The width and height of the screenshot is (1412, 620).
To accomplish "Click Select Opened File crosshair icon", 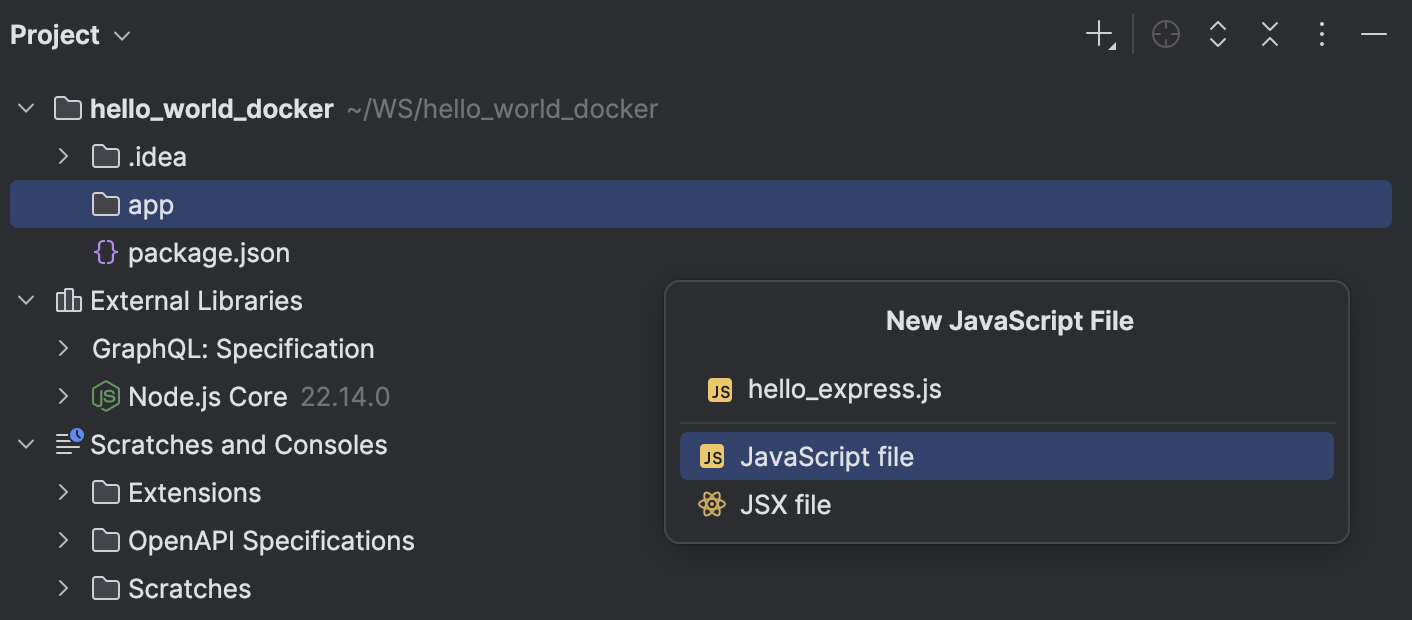I will 1166,35.
